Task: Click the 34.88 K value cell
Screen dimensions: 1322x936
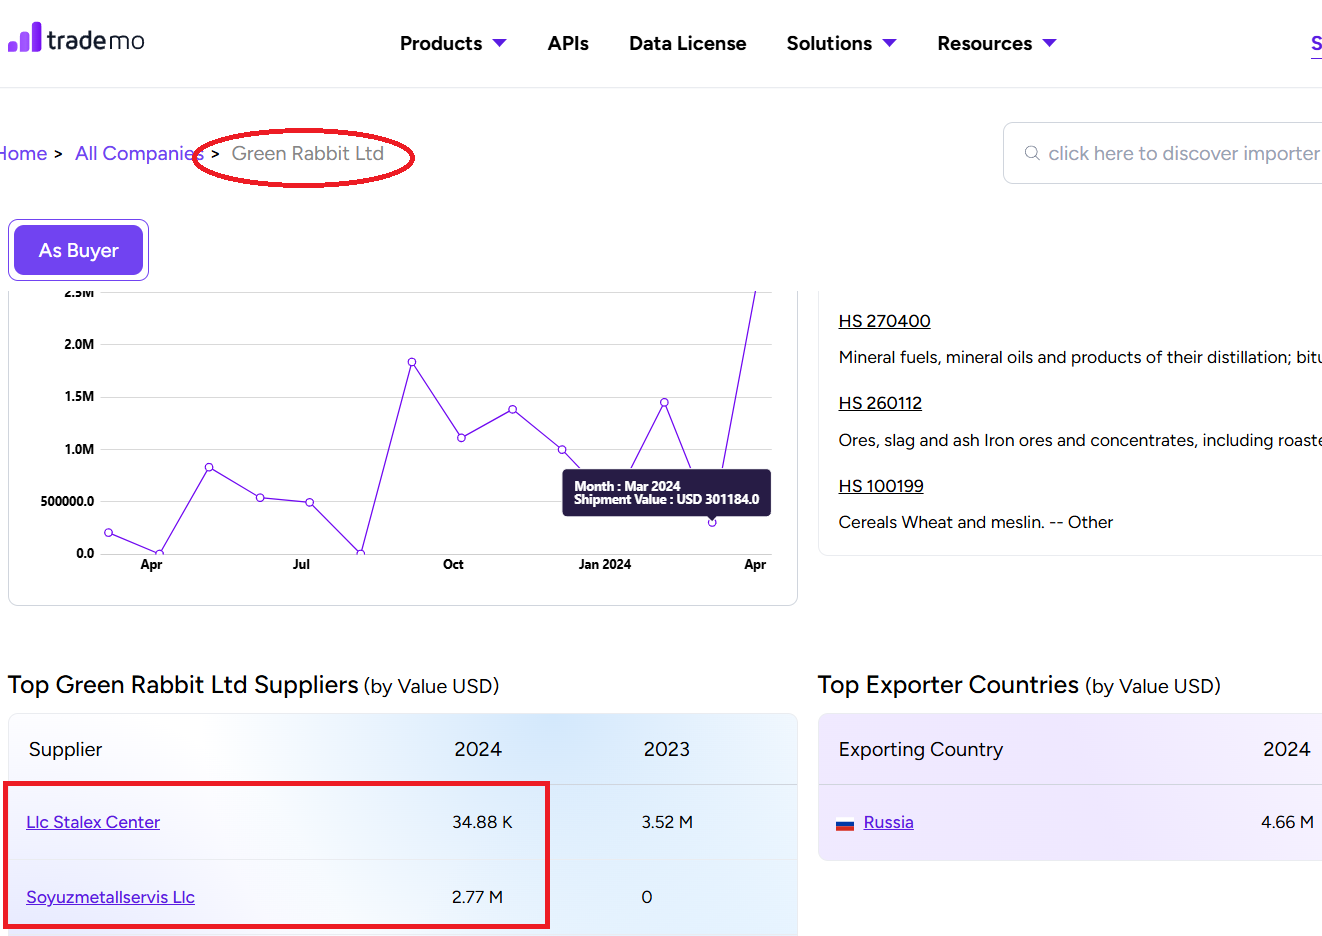Action: 482,822
